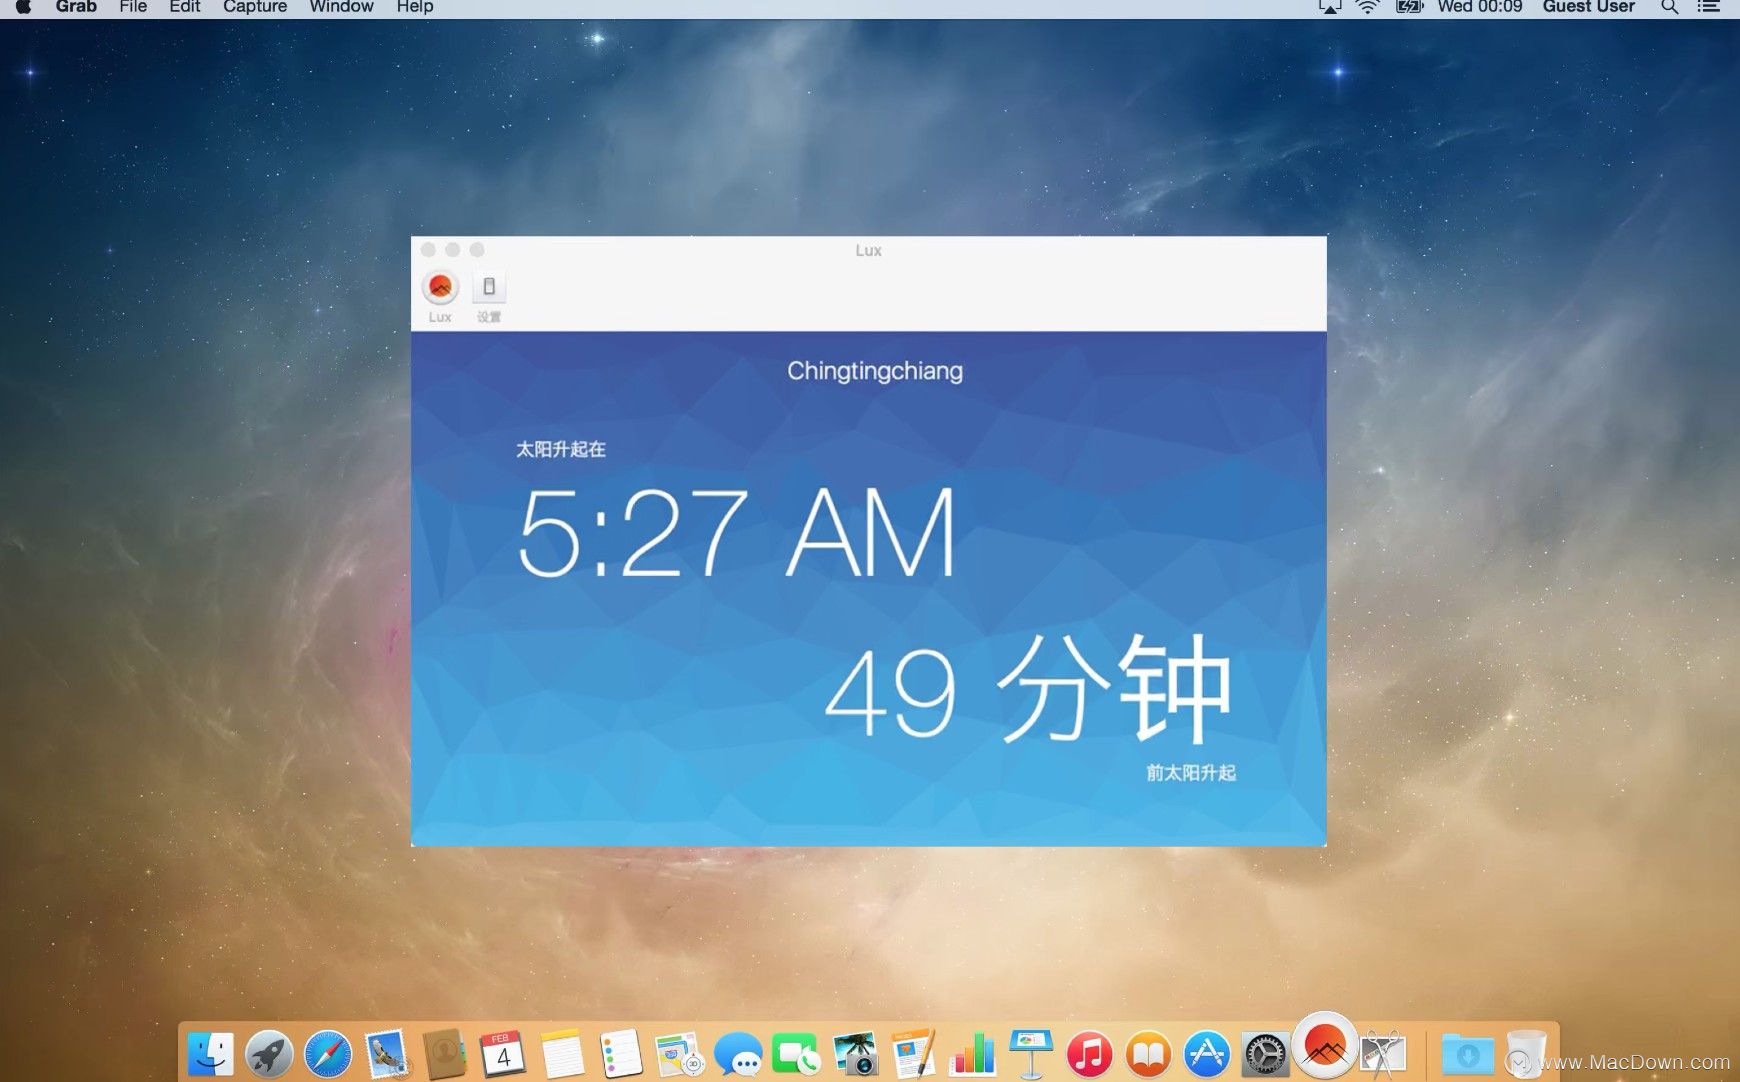This screenshot has height=1082, width=1740.
Task: Click the Chingtingchiang location name
Action: 875,372
